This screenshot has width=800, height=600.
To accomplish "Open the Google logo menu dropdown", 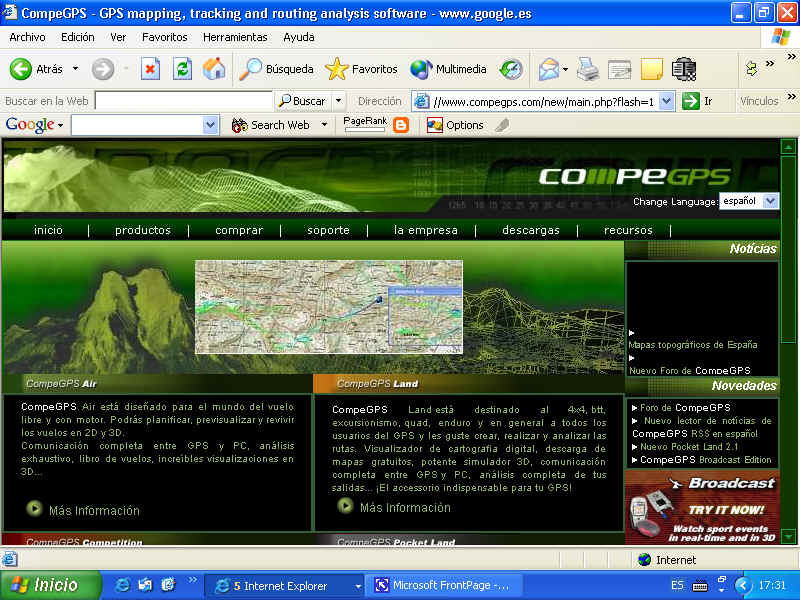I will click(60, 126).
